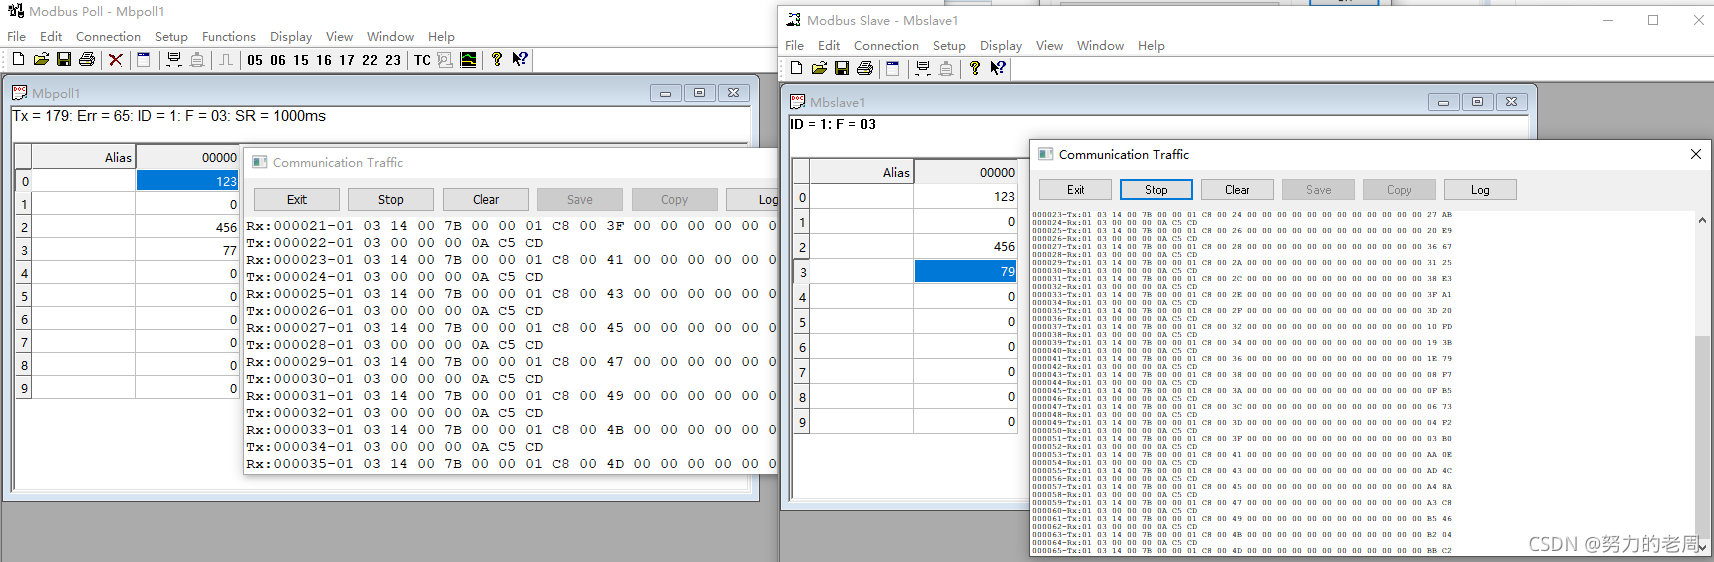This screenshot has width=1714, height=562.
Task: Click context help arrow icon in Modbus Poll
Action: (520, 60)
